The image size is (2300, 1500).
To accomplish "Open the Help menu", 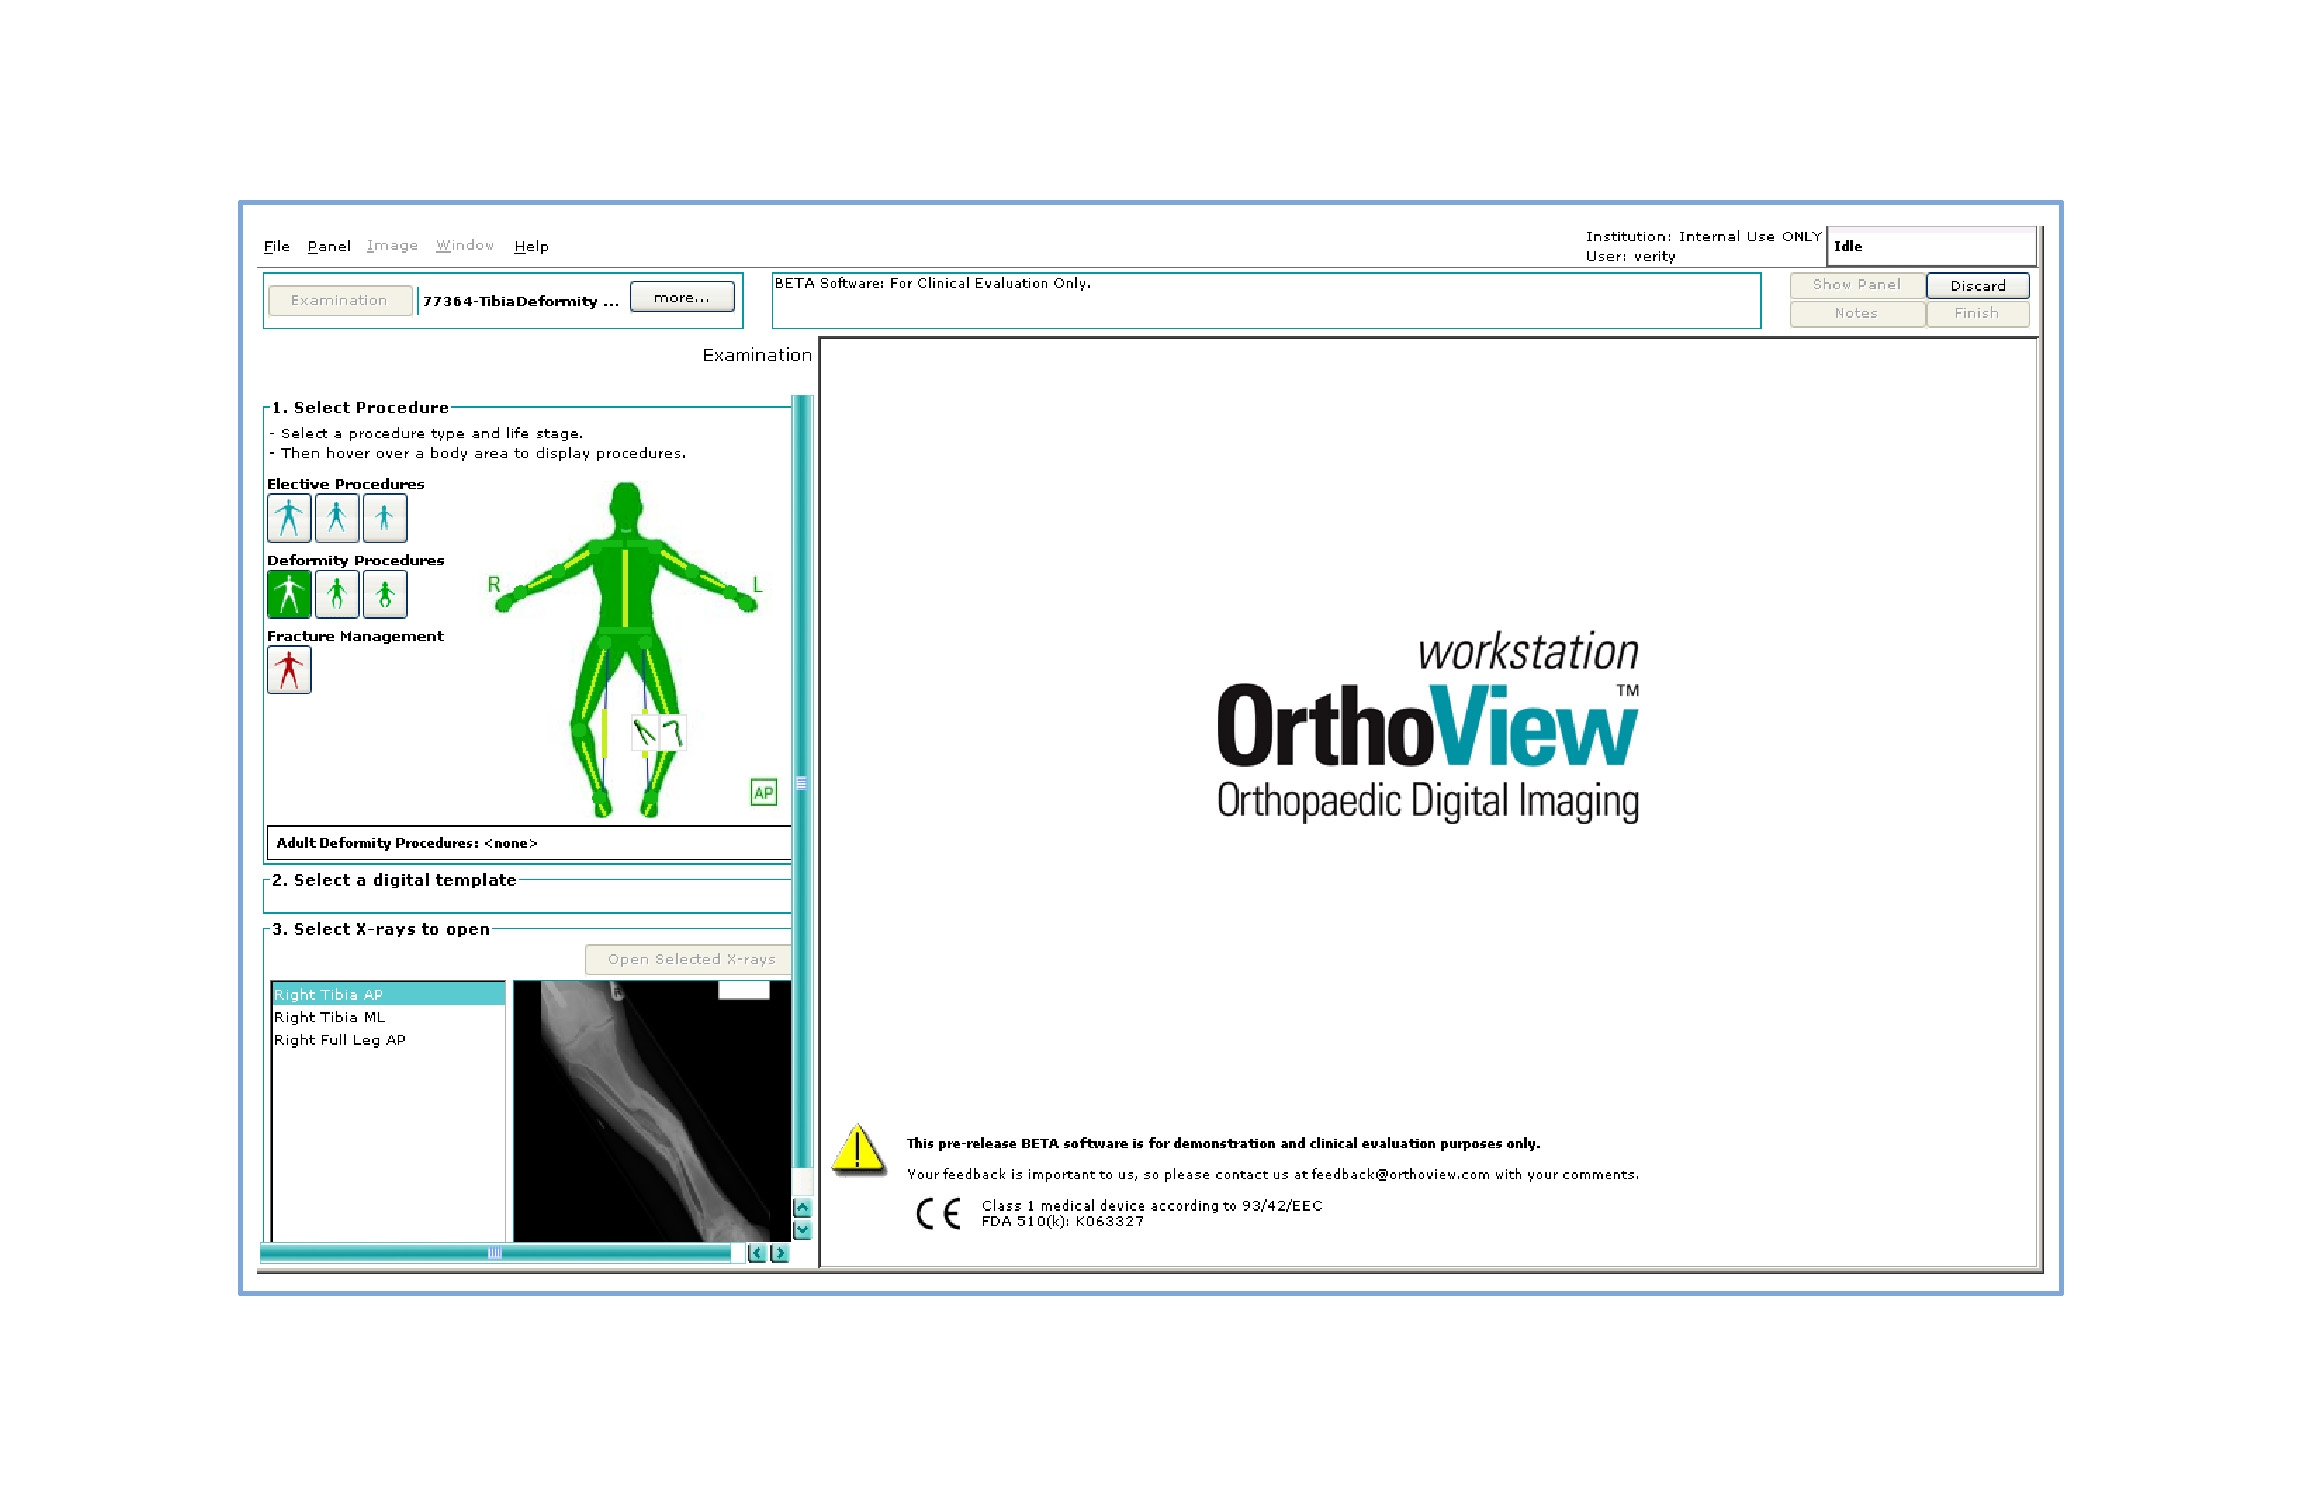I will click(531, 246).
